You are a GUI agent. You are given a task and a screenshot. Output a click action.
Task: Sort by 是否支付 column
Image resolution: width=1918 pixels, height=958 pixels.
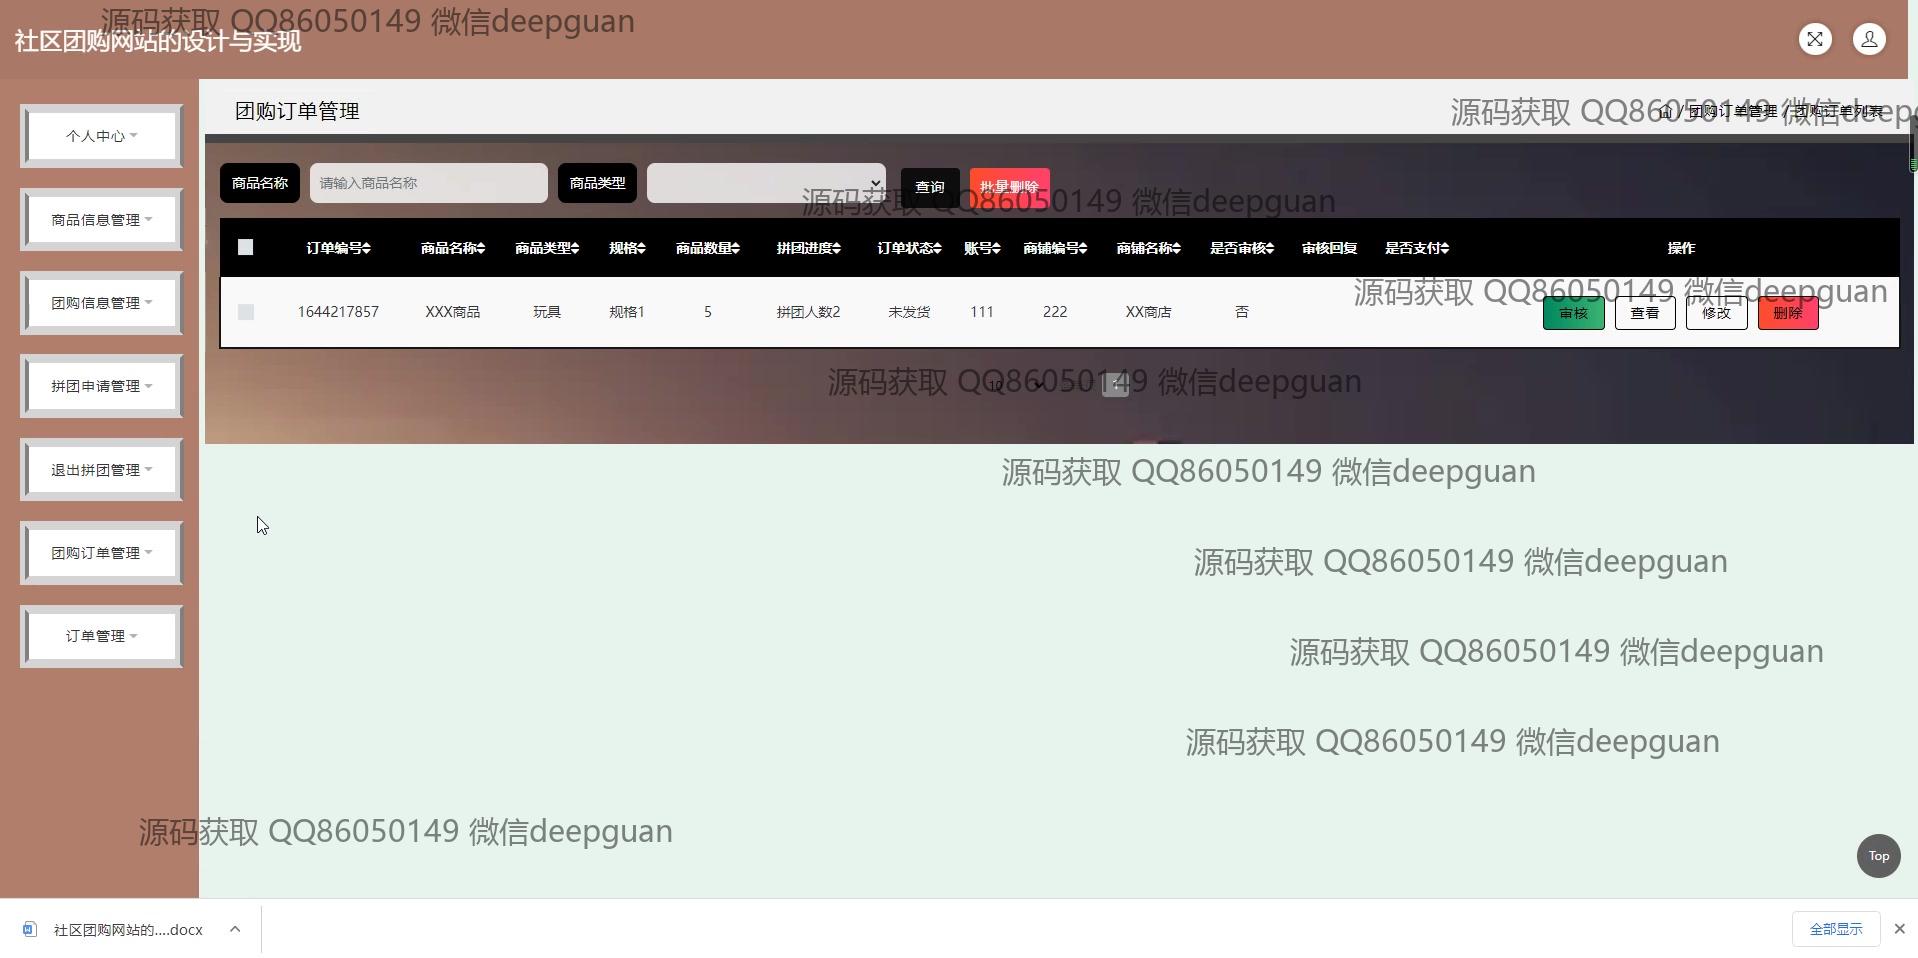click(1416, 248)
